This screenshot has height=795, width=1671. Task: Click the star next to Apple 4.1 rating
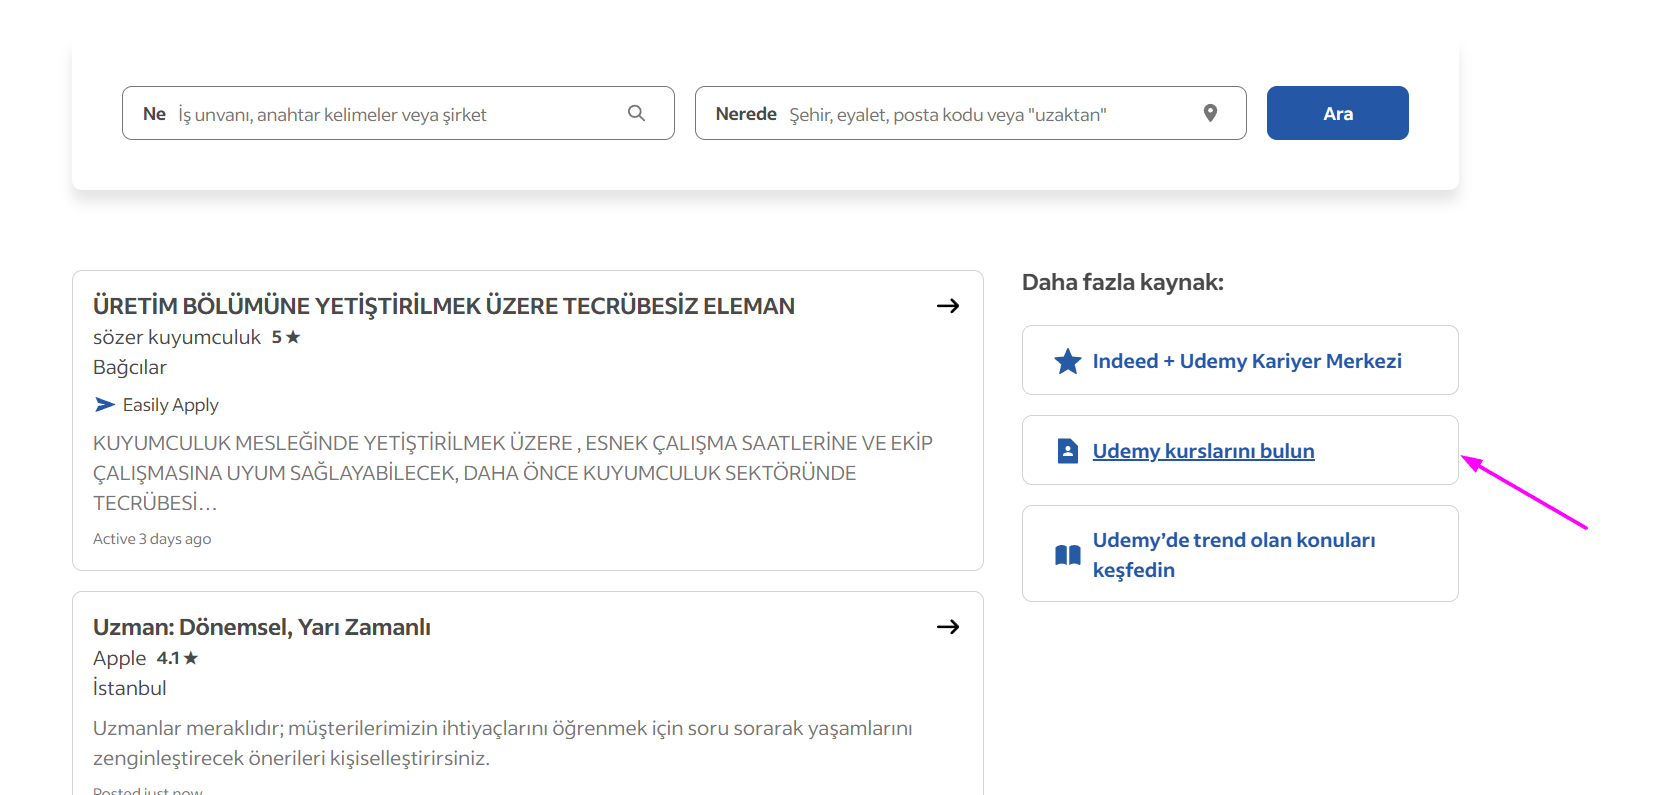pyautogui.click(x=191, y=658)
